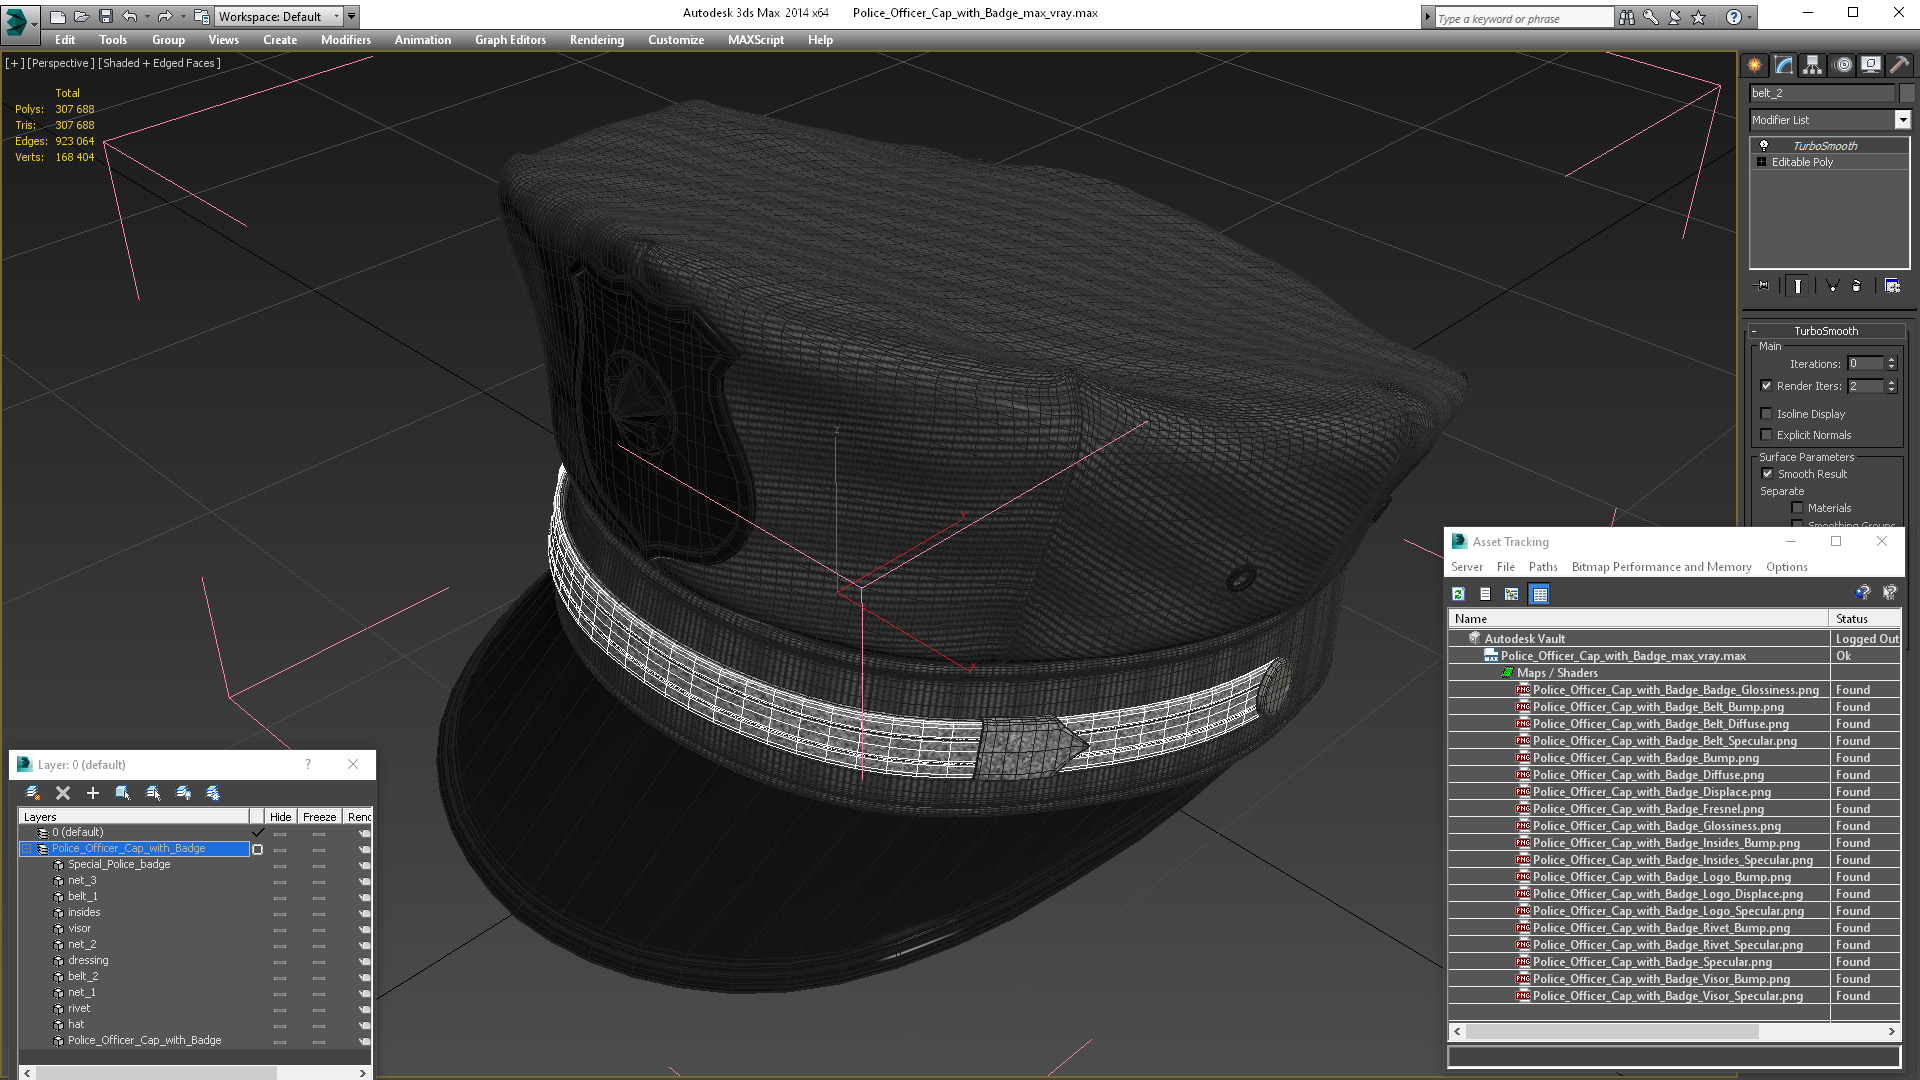Open the Modifier List dropdown
This screenshot has width=1920, height=1080.
pyautogui.click(x=1902, y=120)
